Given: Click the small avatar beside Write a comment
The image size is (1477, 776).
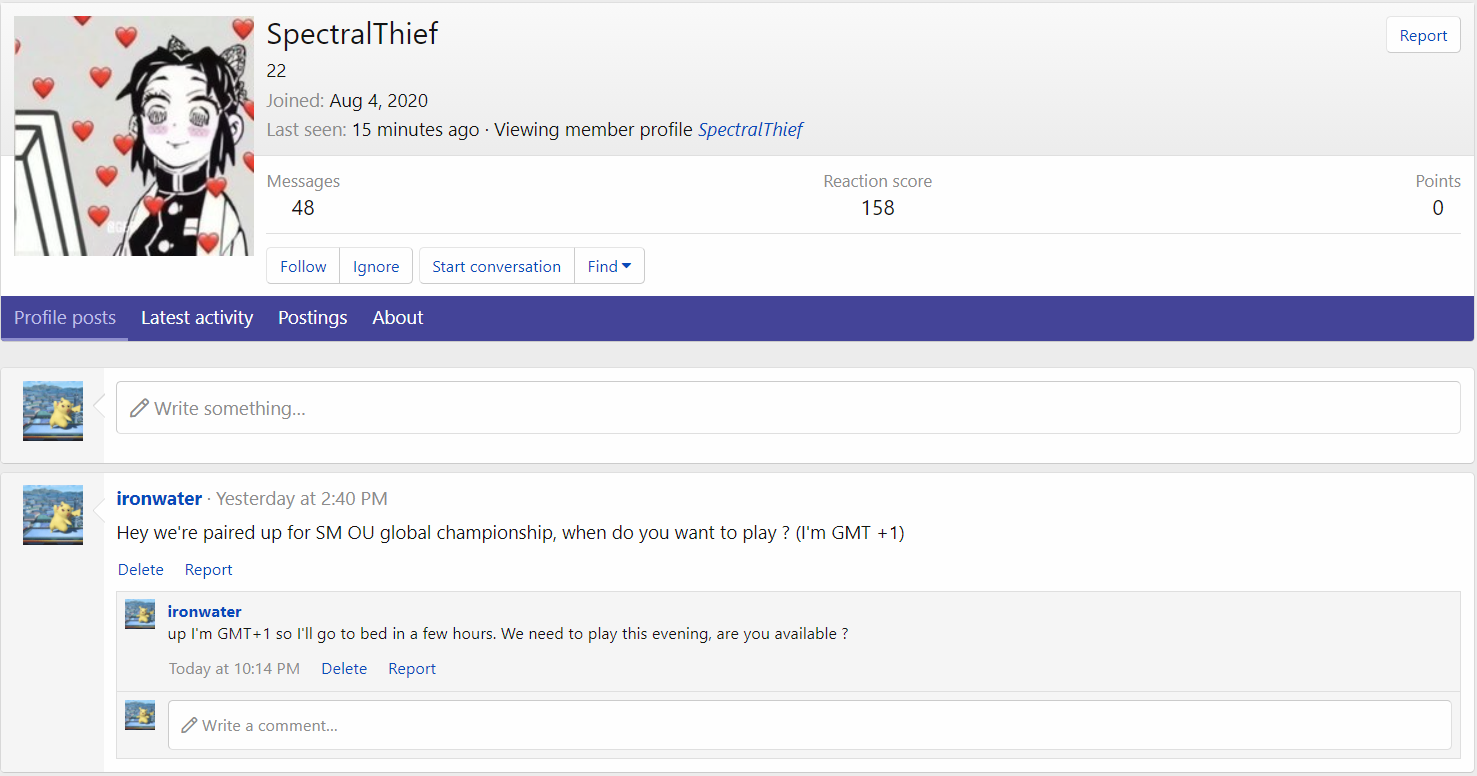Looking at the screenshot, I should (x=140, y=714).
